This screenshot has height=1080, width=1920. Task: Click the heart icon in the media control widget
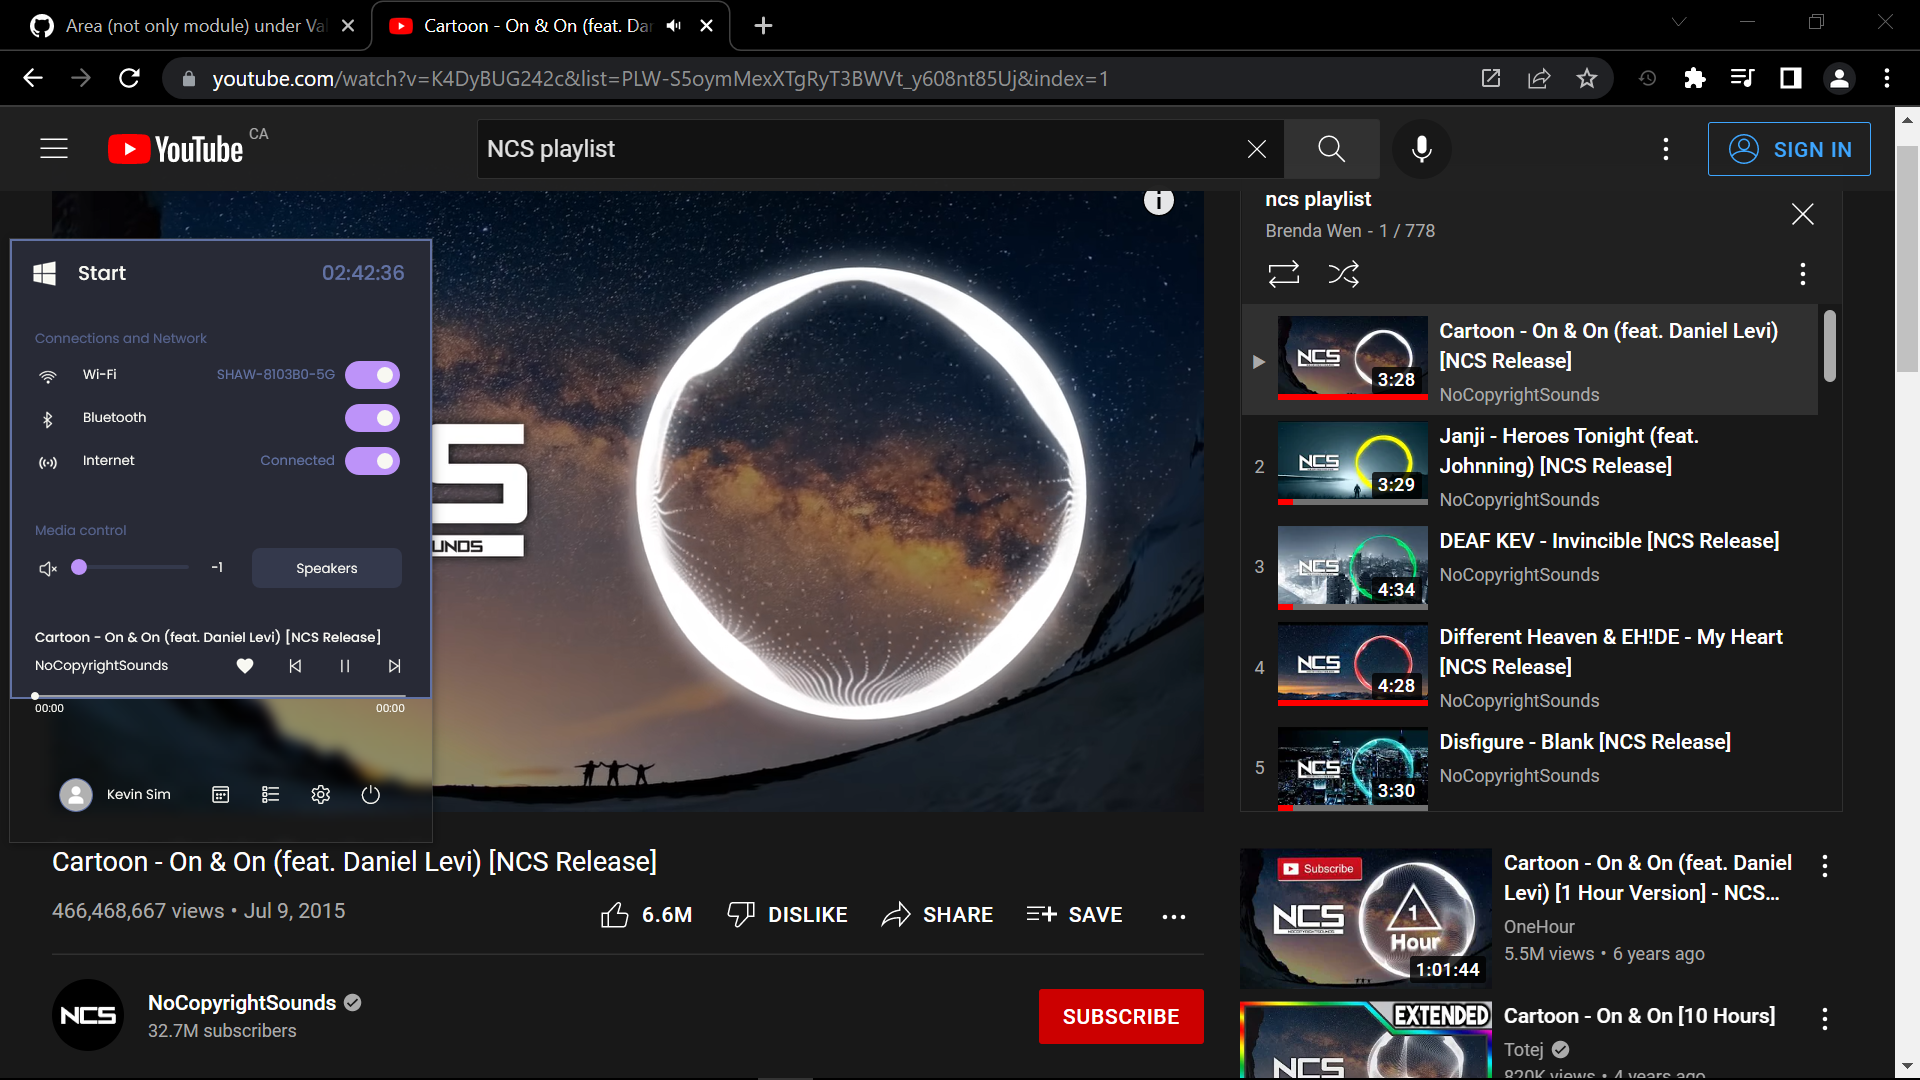(244, 666)
